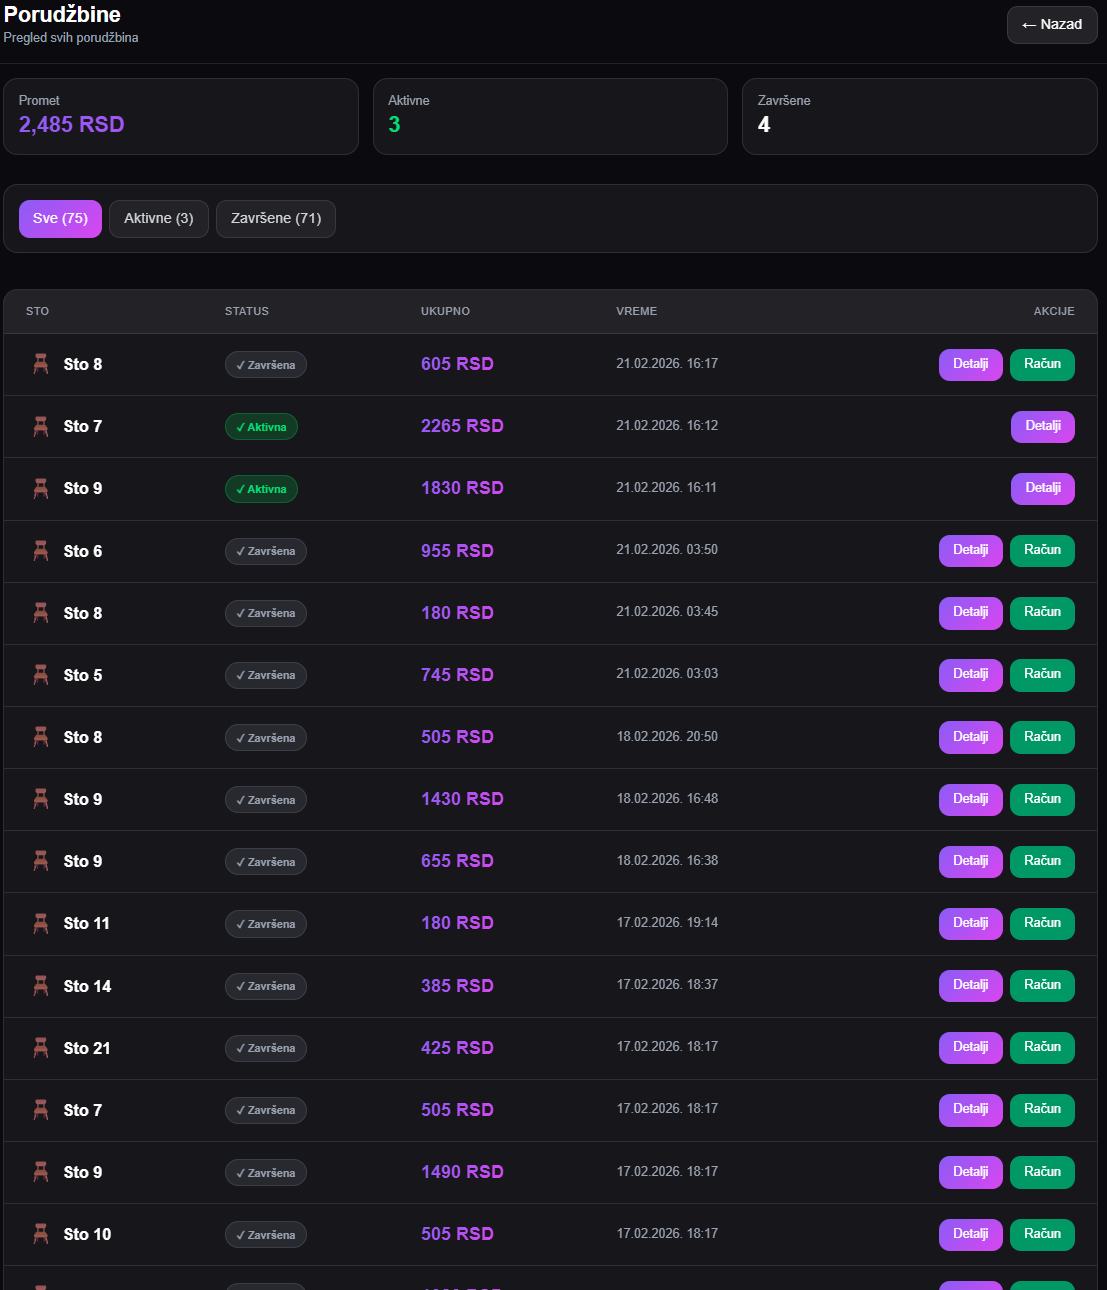Click the chair icon beside Sto 10
Viewport: 1107px width, 1290px height.
[41, 1234]
